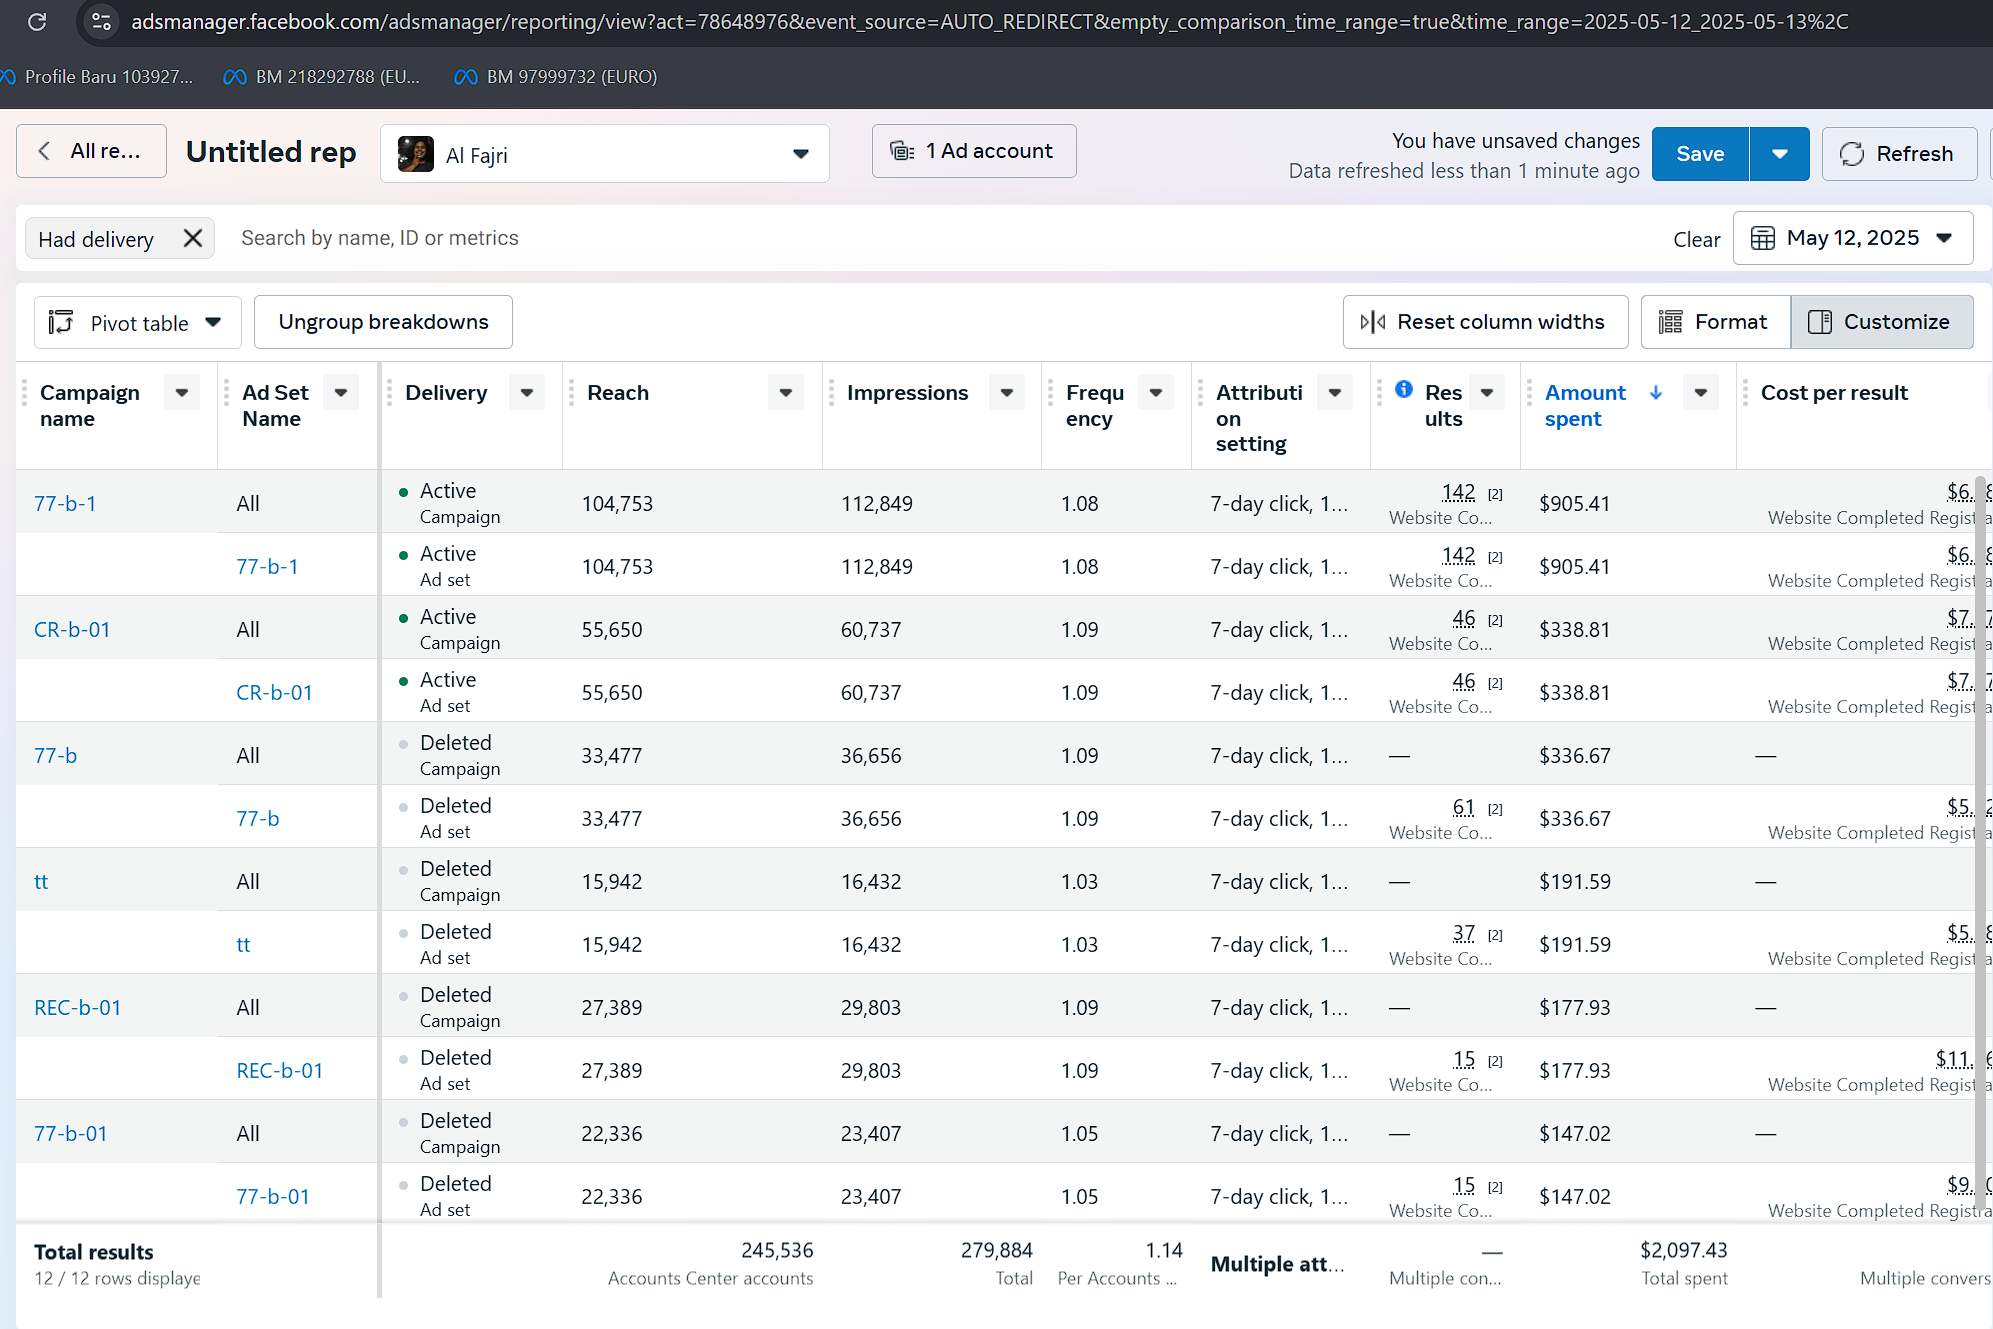Open the Campaign name column menu arrow
Viewport: 1993px width, 1329px height.
tap(182, 393)
